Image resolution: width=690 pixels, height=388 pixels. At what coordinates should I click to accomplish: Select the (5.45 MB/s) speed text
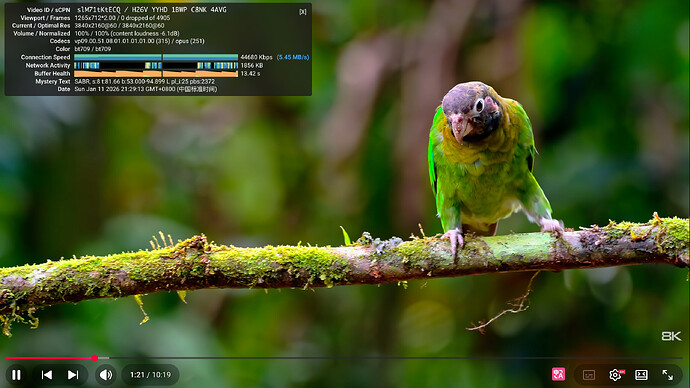(293, 57)
